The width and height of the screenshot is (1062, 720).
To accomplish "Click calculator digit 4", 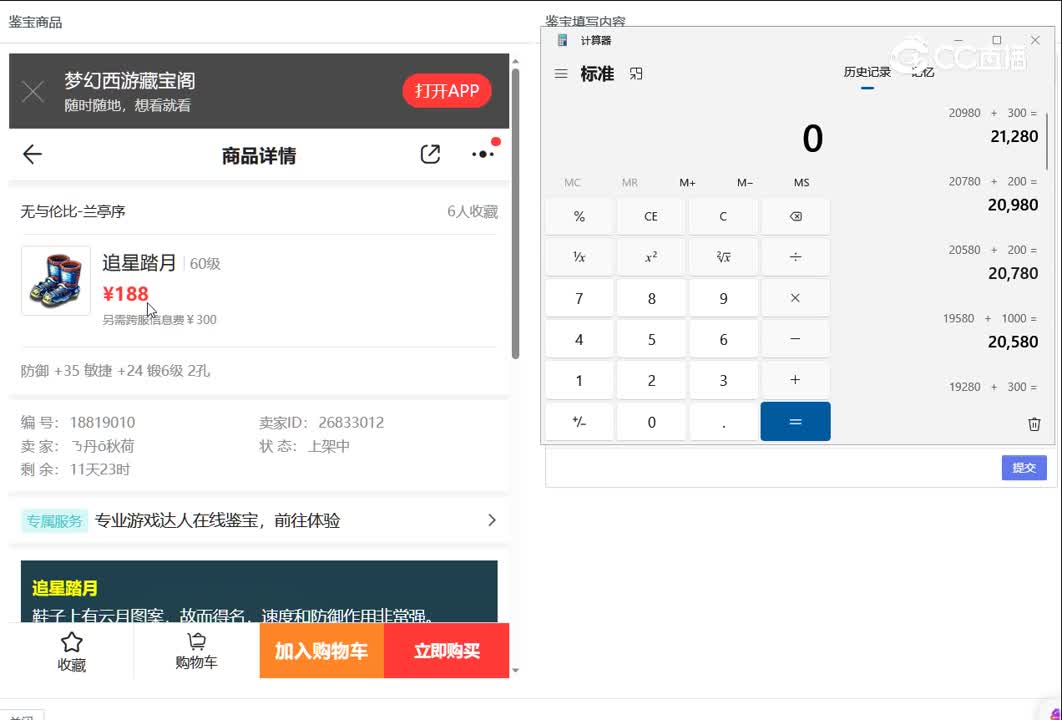I will [579, 339].
